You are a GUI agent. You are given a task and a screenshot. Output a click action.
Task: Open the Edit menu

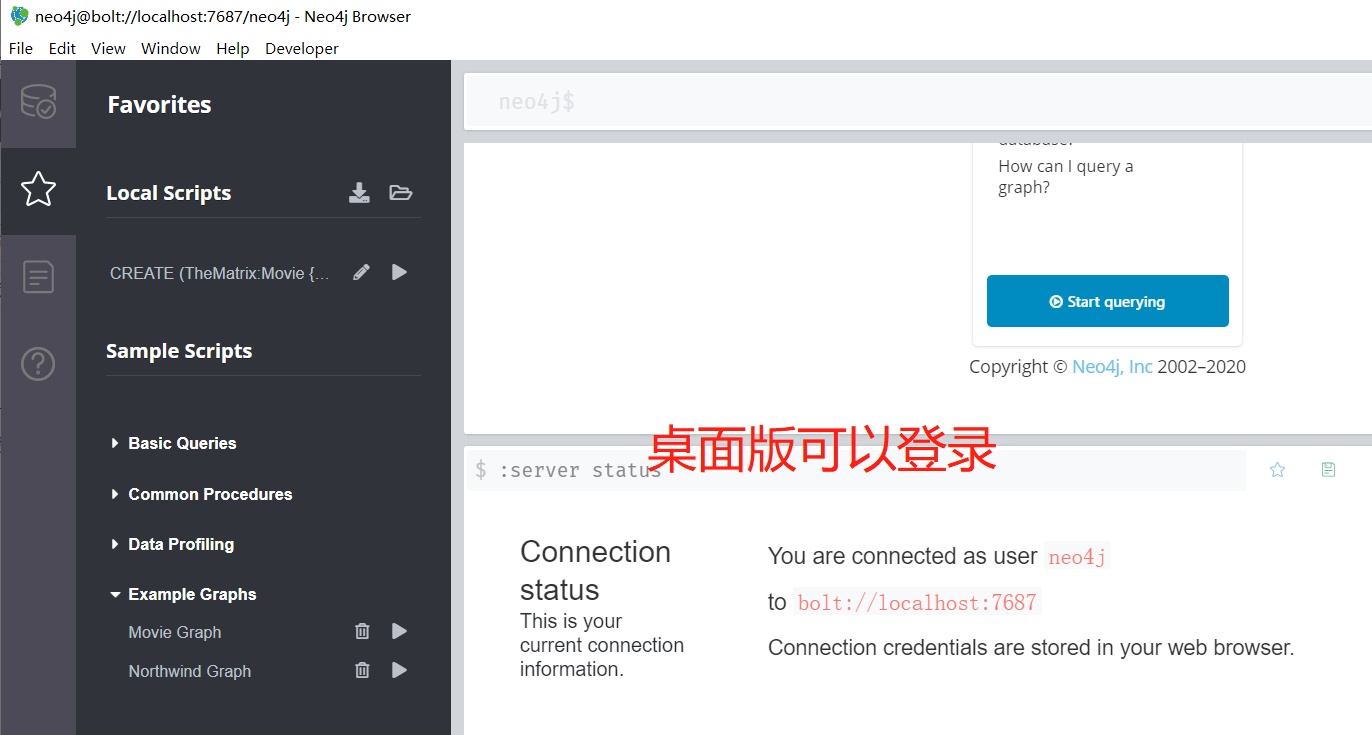pos(62,48)
